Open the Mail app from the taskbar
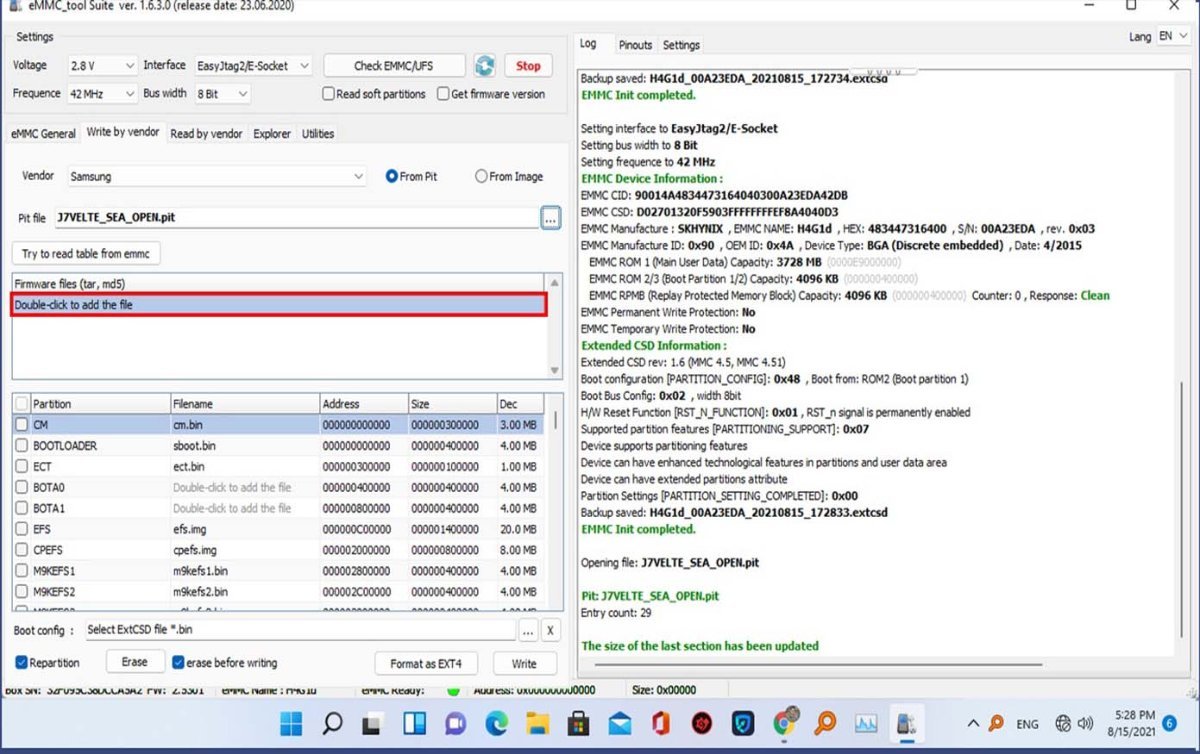Viewport: 1200px width, 754px height. coord(619,723)
